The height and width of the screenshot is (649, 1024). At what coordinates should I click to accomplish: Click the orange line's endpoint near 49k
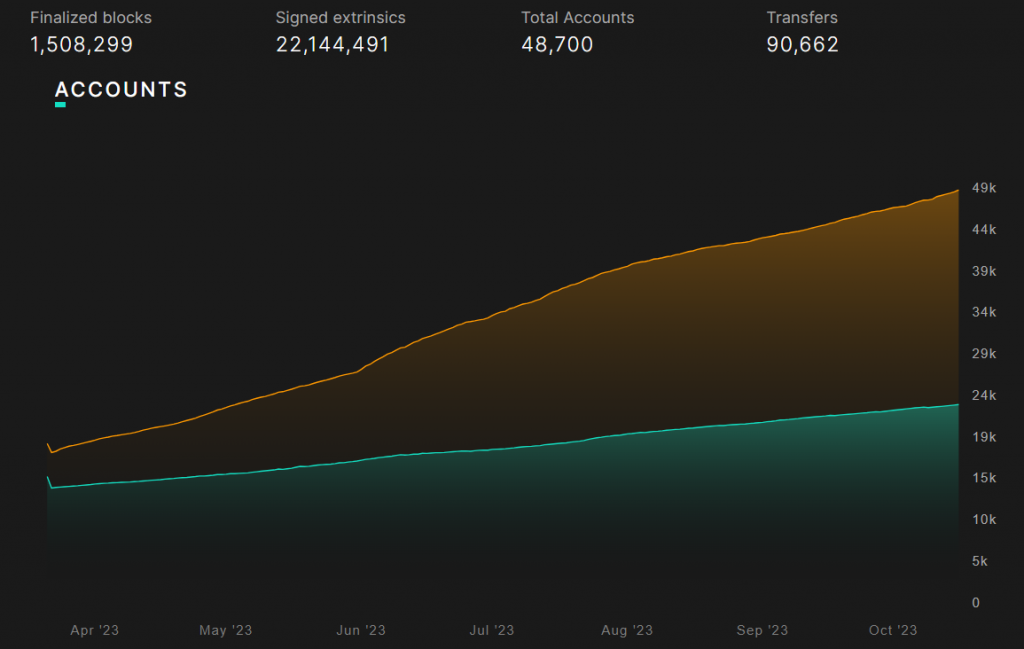click(958, 190)
